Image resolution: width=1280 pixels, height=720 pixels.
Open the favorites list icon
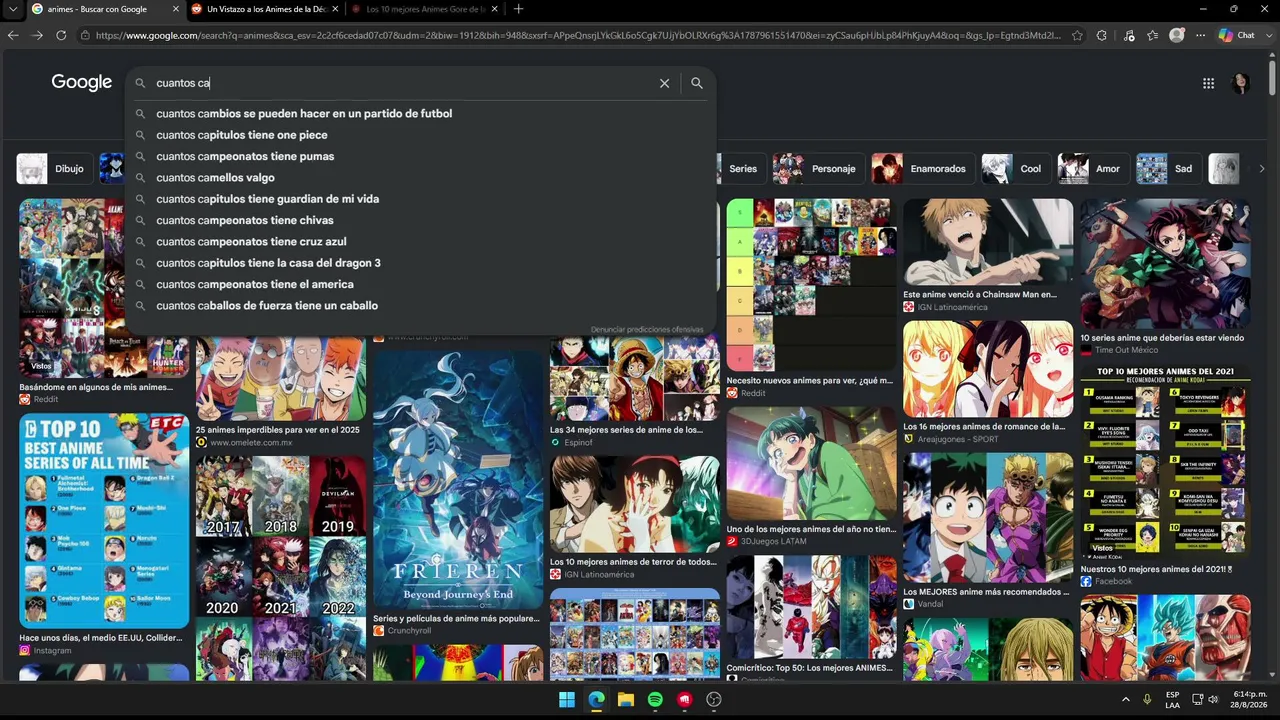click(1153, 35)
